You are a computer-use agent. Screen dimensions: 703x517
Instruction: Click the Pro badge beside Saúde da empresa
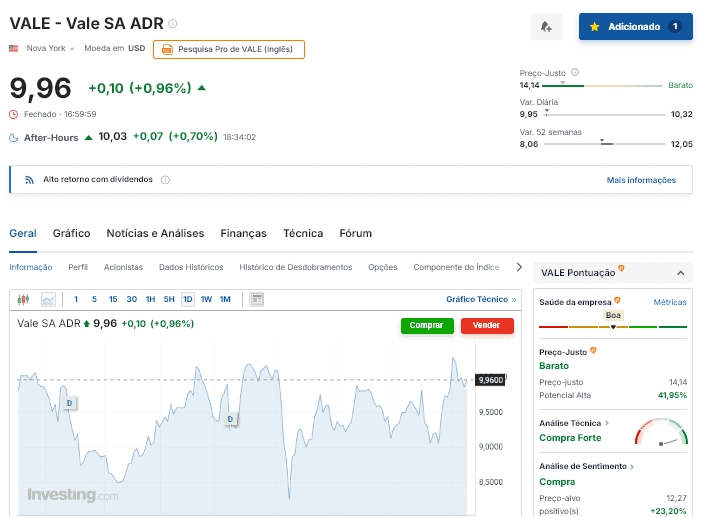pyautogui.click(x=617, y=300)
